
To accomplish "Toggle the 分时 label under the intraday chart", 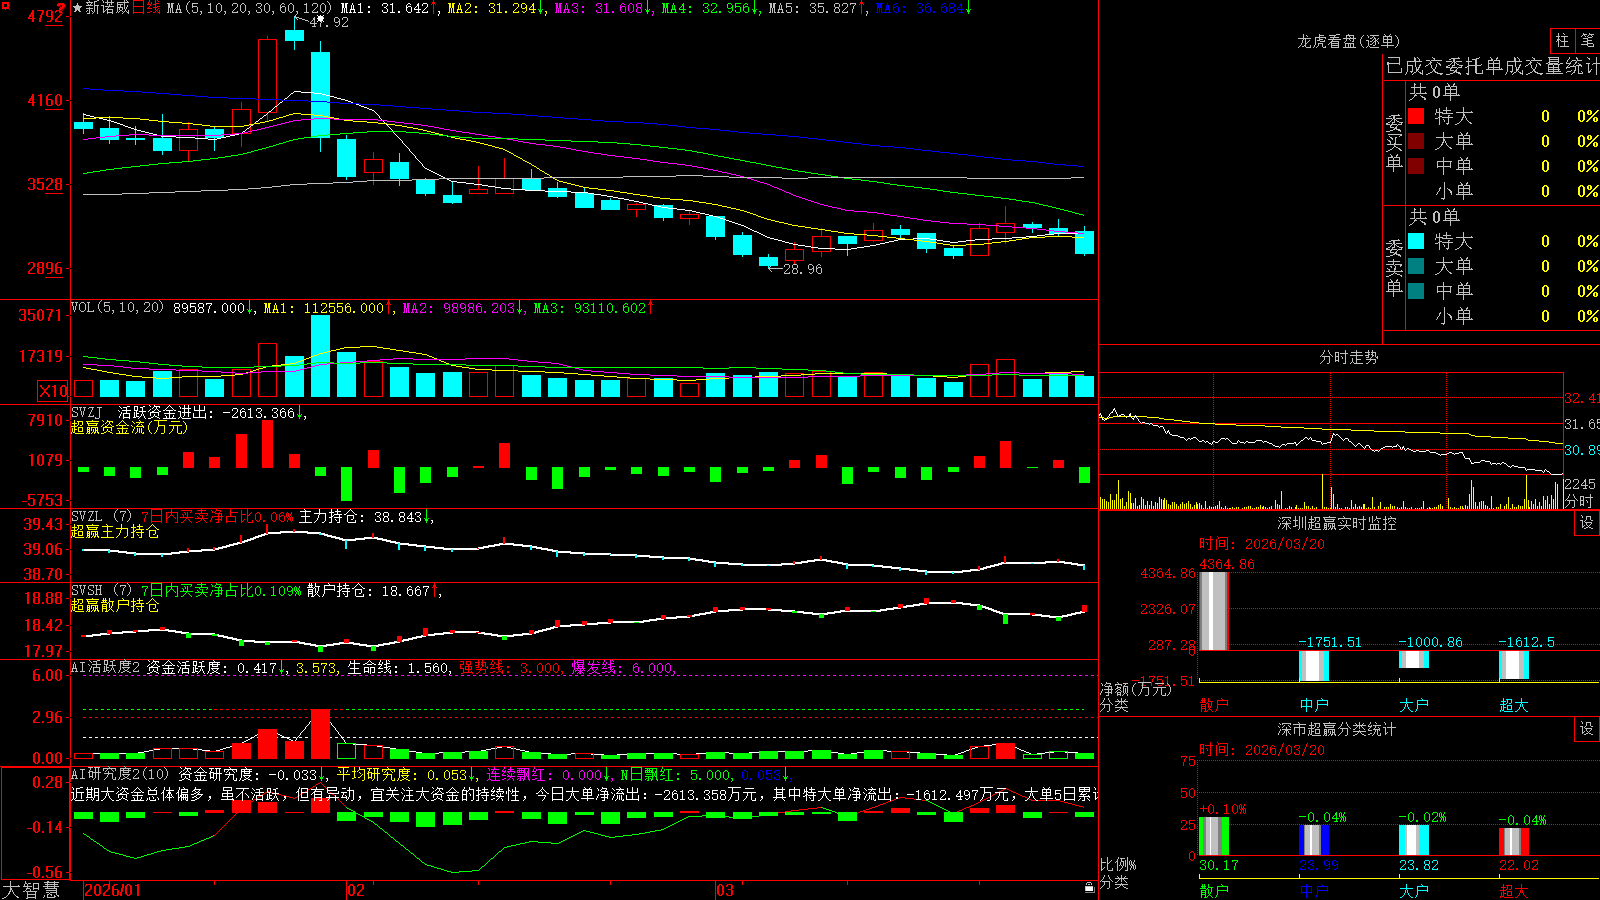I will (x=1580, y=501).
